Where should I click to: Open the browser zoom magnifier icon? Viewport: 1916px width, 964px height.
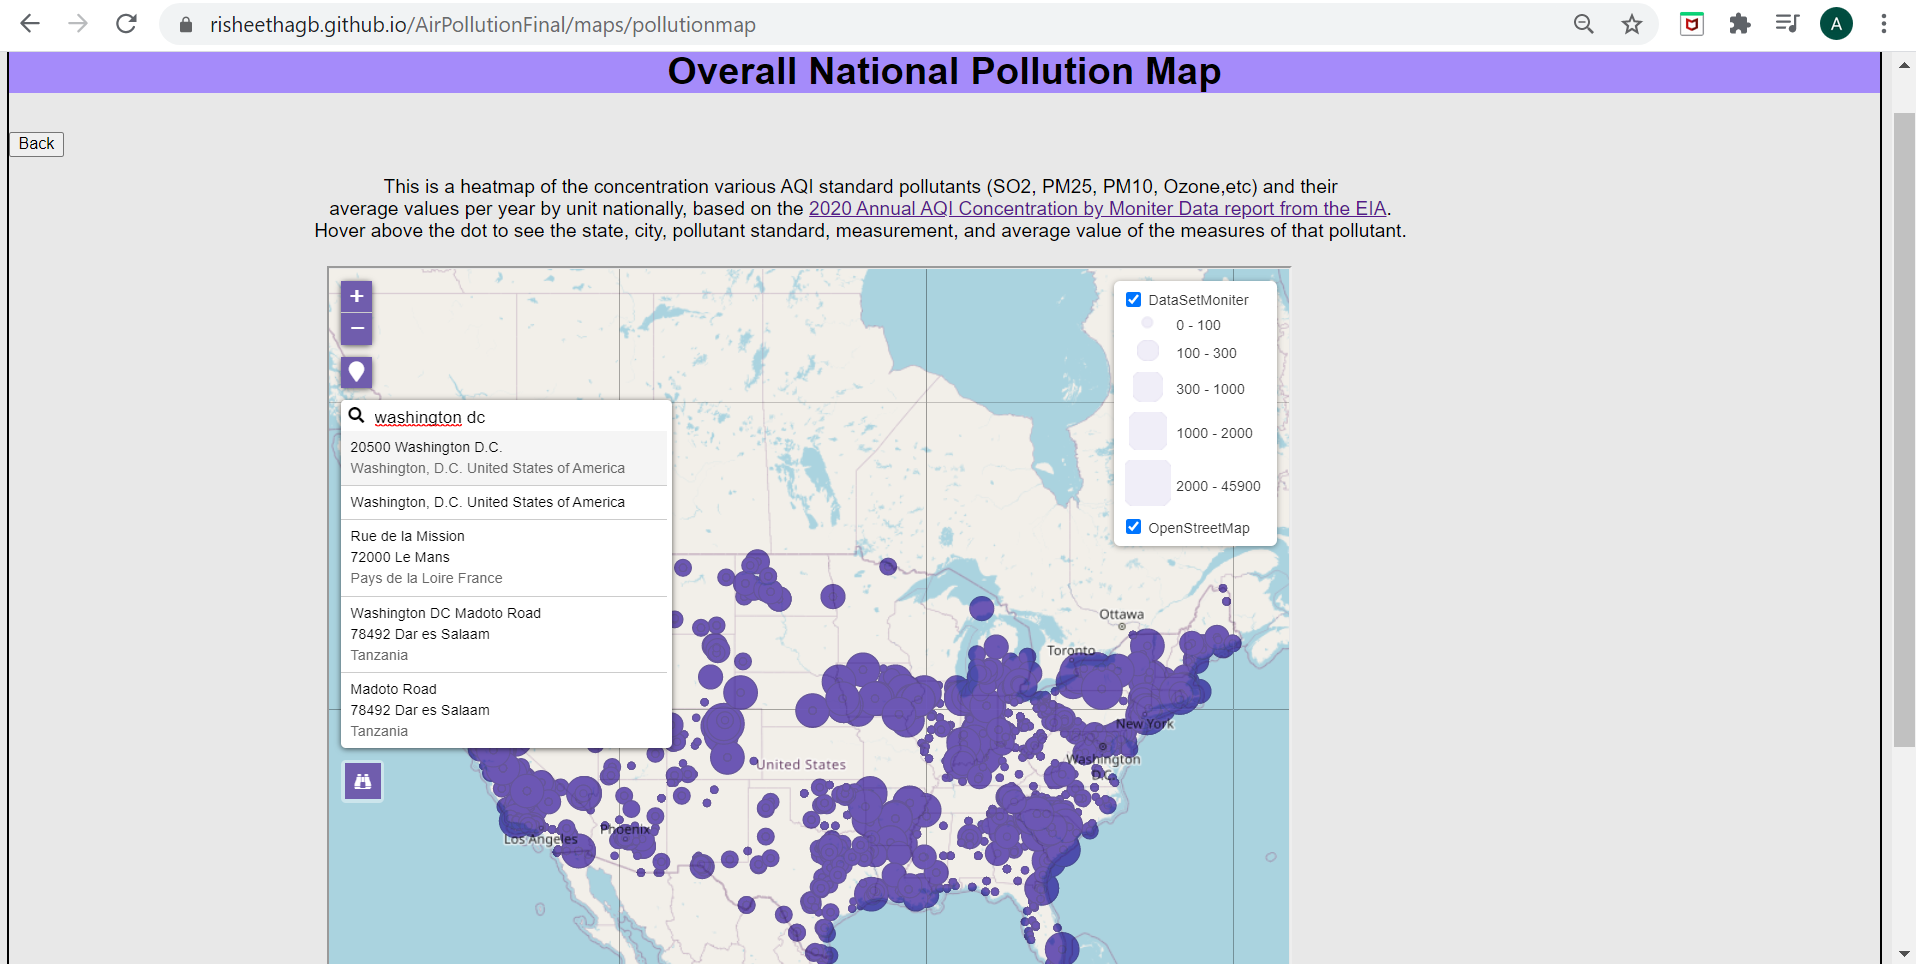click(x=1583, y=24)
